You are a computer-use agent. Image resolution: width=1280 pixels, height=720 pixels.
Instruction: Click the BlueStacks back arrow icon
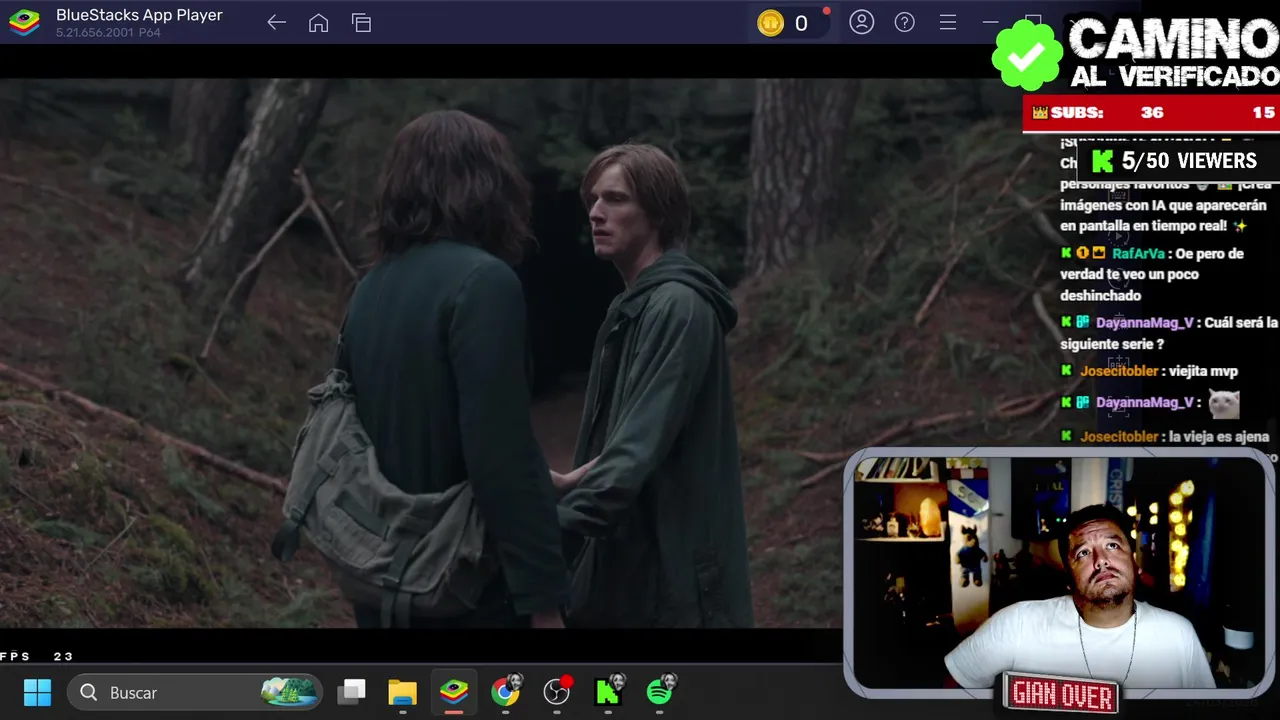point(277,23)
